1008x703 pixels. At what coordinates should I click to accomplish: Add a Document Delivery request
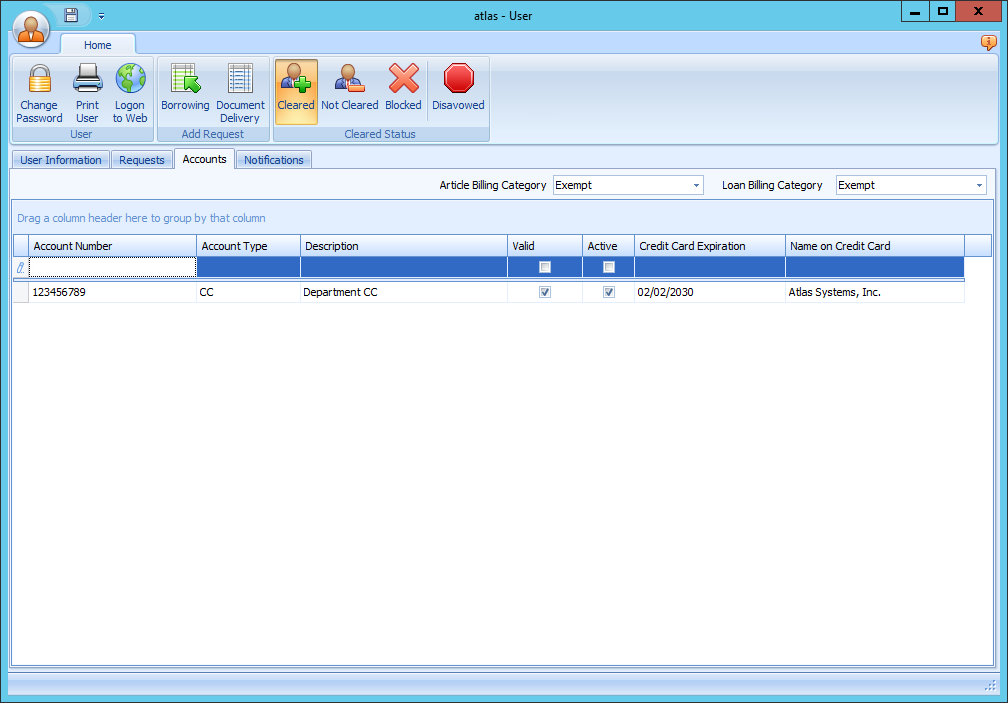pyautogui.click(x=240, y=92)
